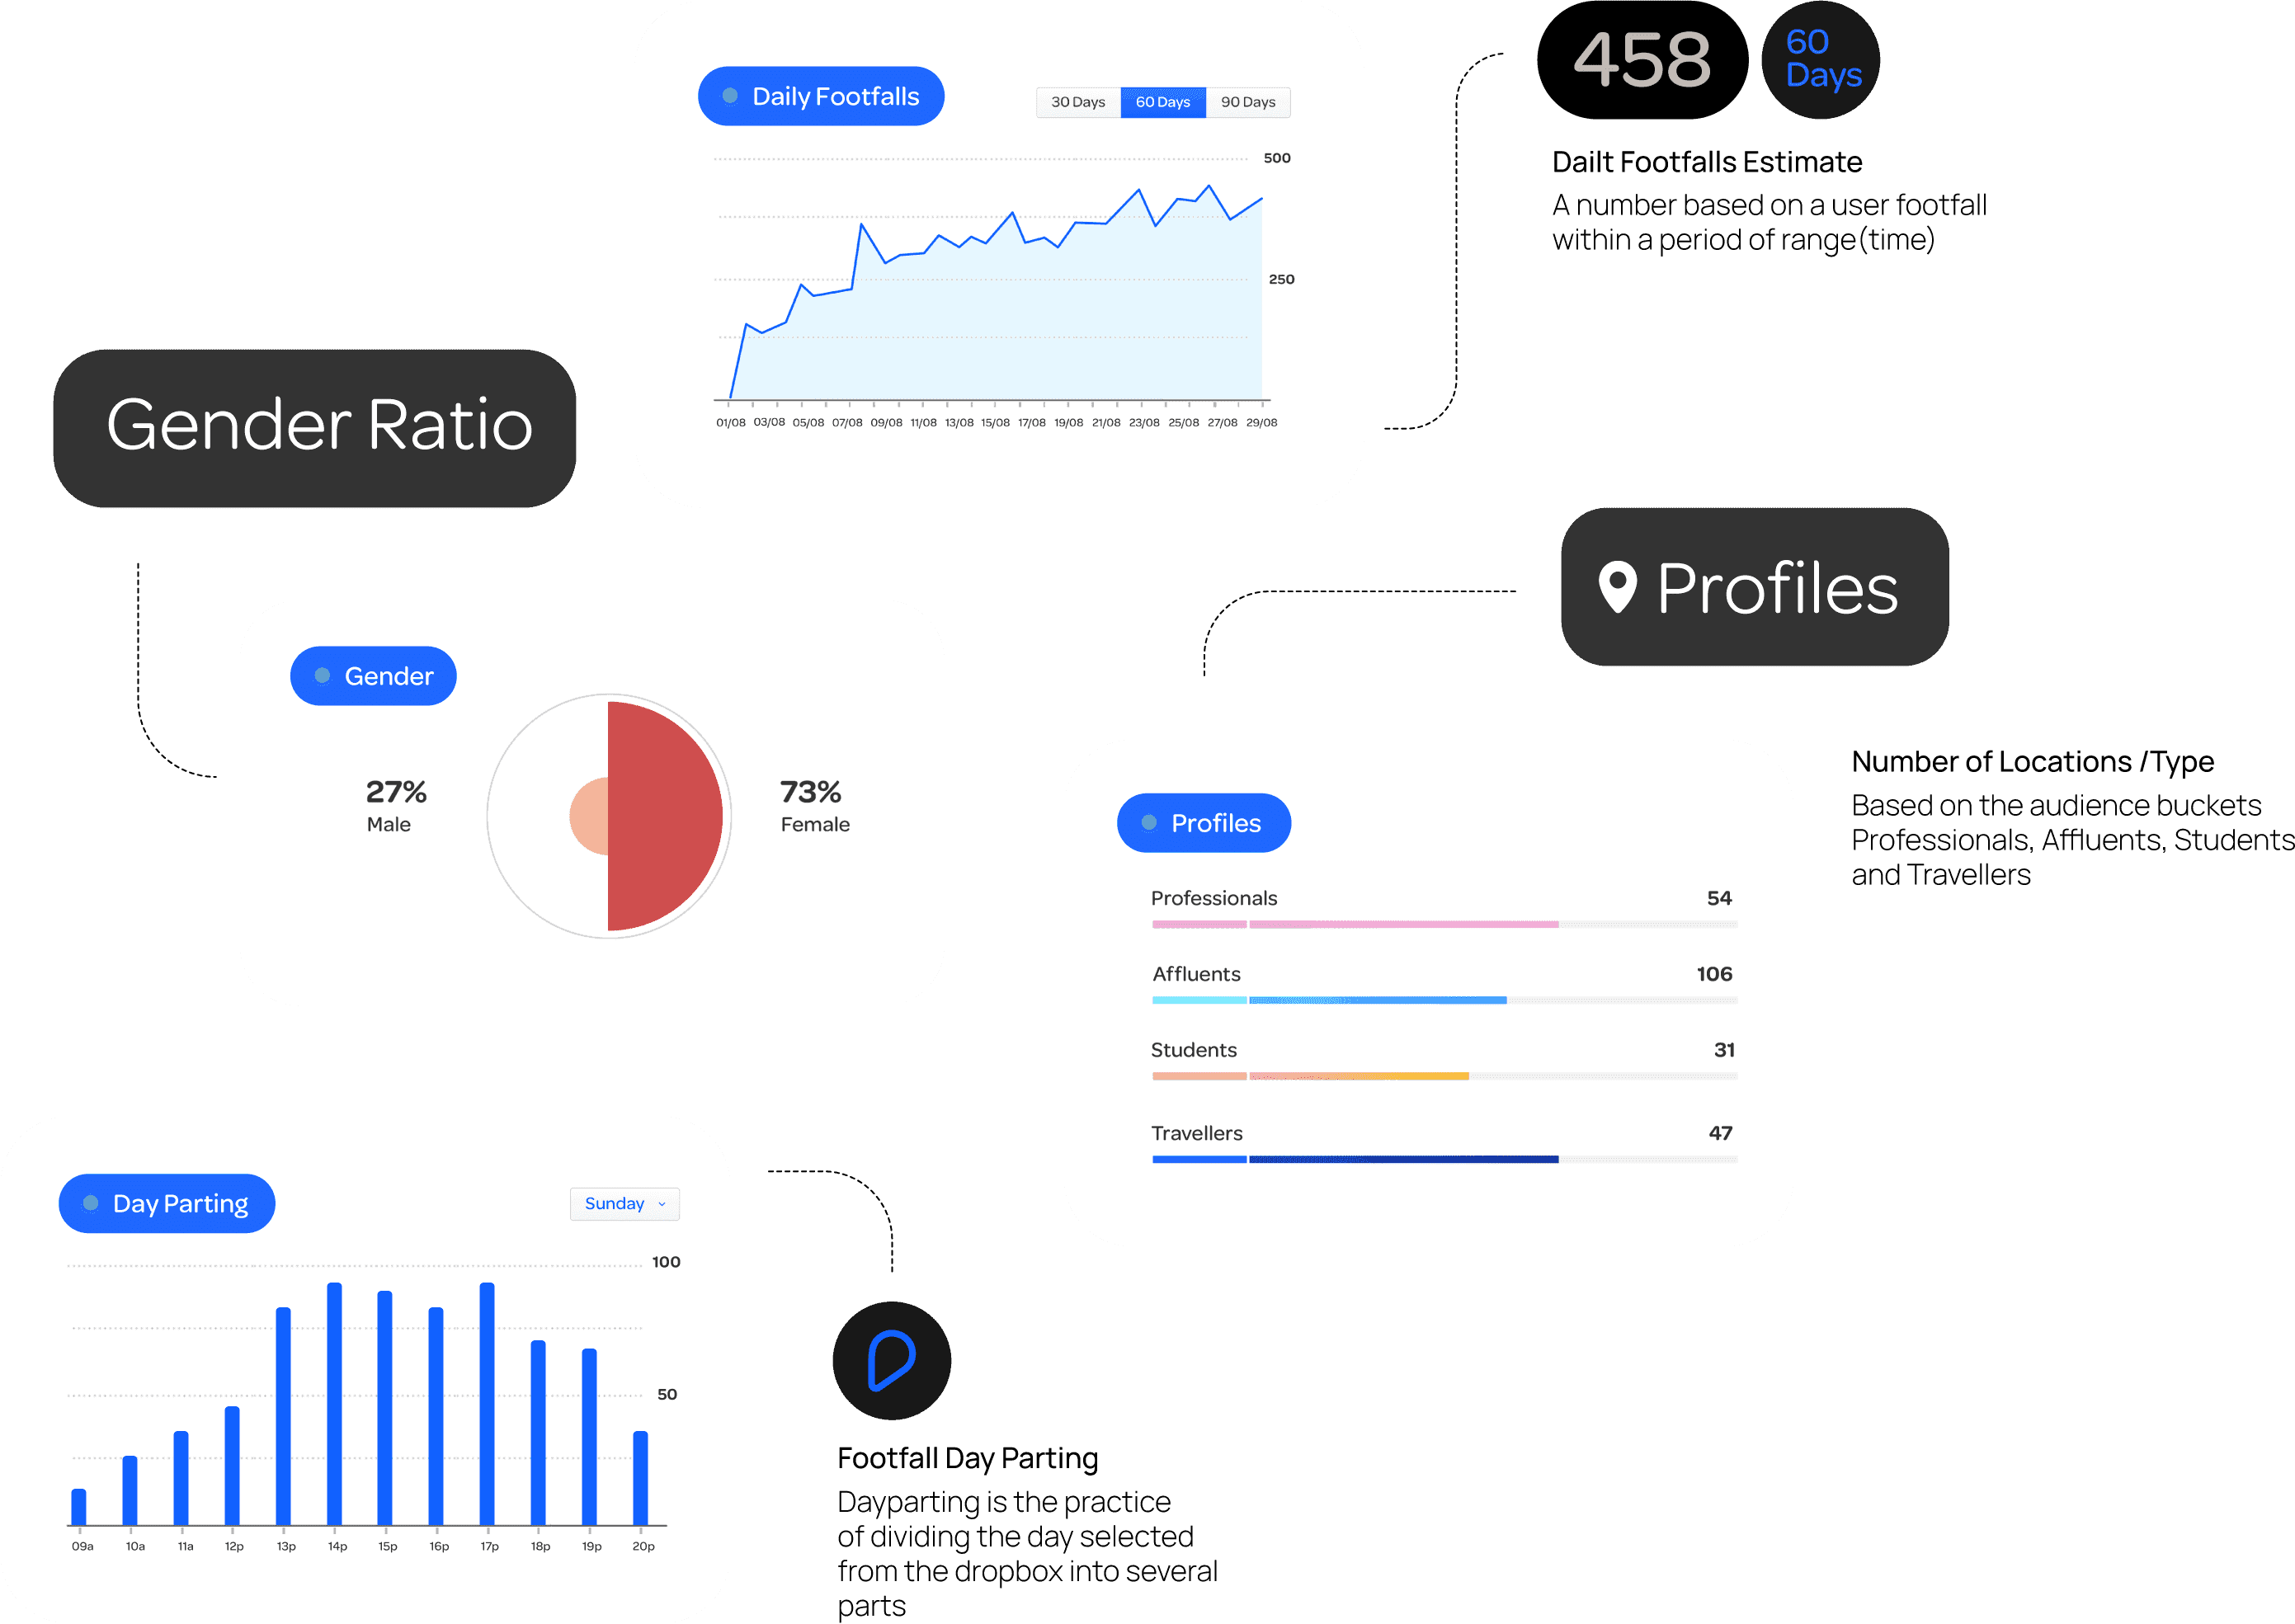The width and height of the screenshot is (2295, 1624).
Task: Select the 30 Days range option
Action: coord(1077,102)
